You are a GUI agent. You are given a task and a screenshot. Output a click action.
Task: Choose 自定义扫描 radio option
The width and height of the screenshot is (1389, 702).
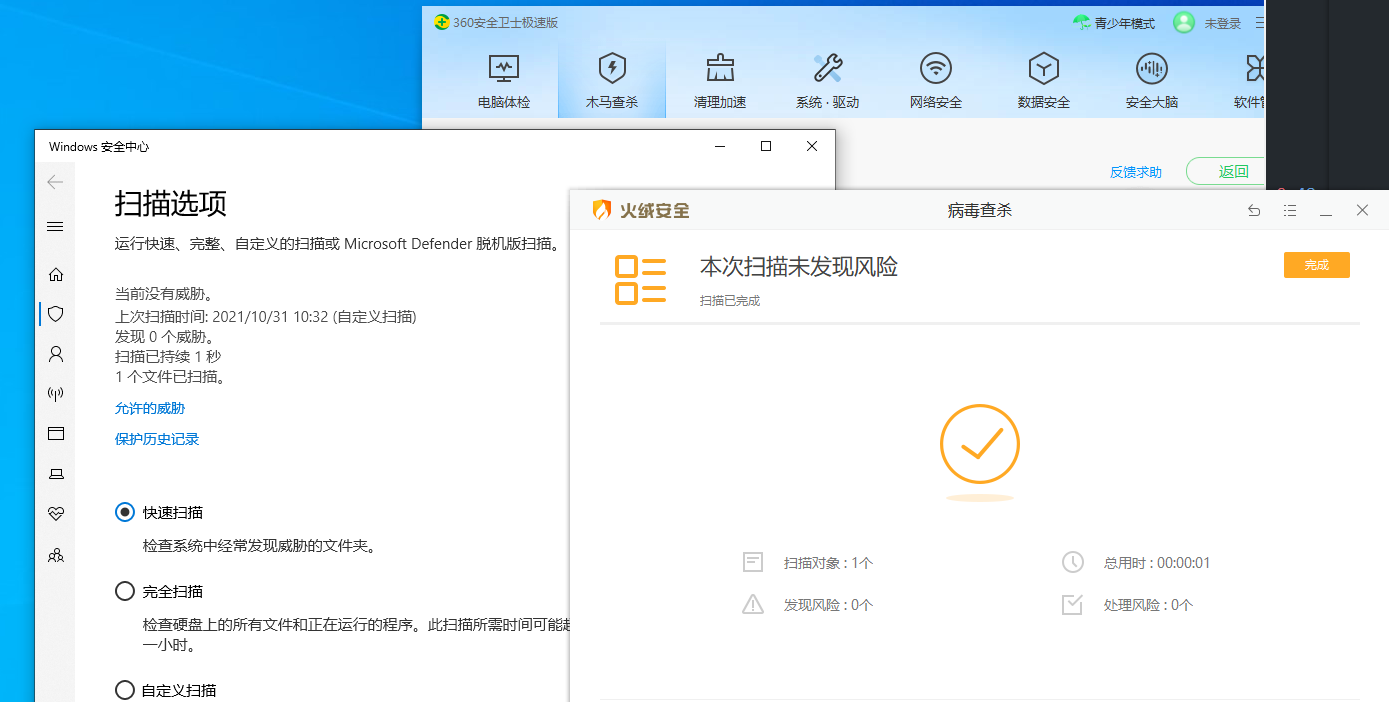125,690
